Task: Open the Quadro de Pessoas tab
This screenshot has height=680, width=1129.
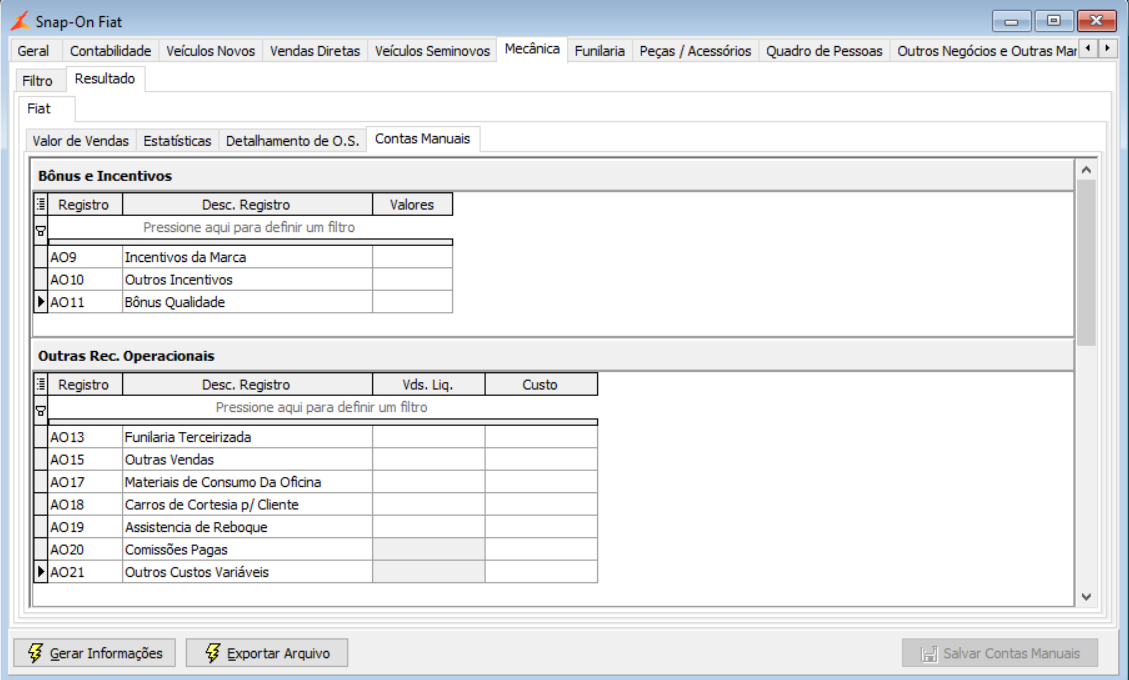Action: (824, 50)
